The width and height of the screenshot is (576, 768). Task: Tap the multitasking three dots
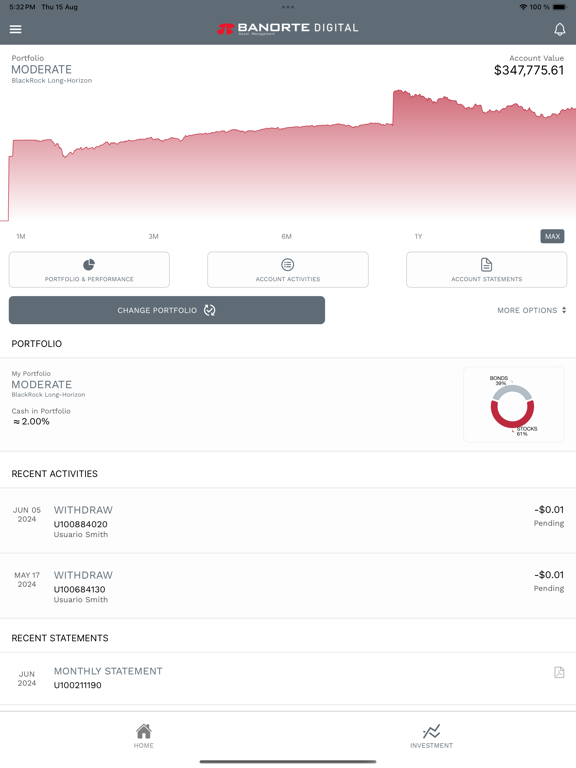[288, 7]
